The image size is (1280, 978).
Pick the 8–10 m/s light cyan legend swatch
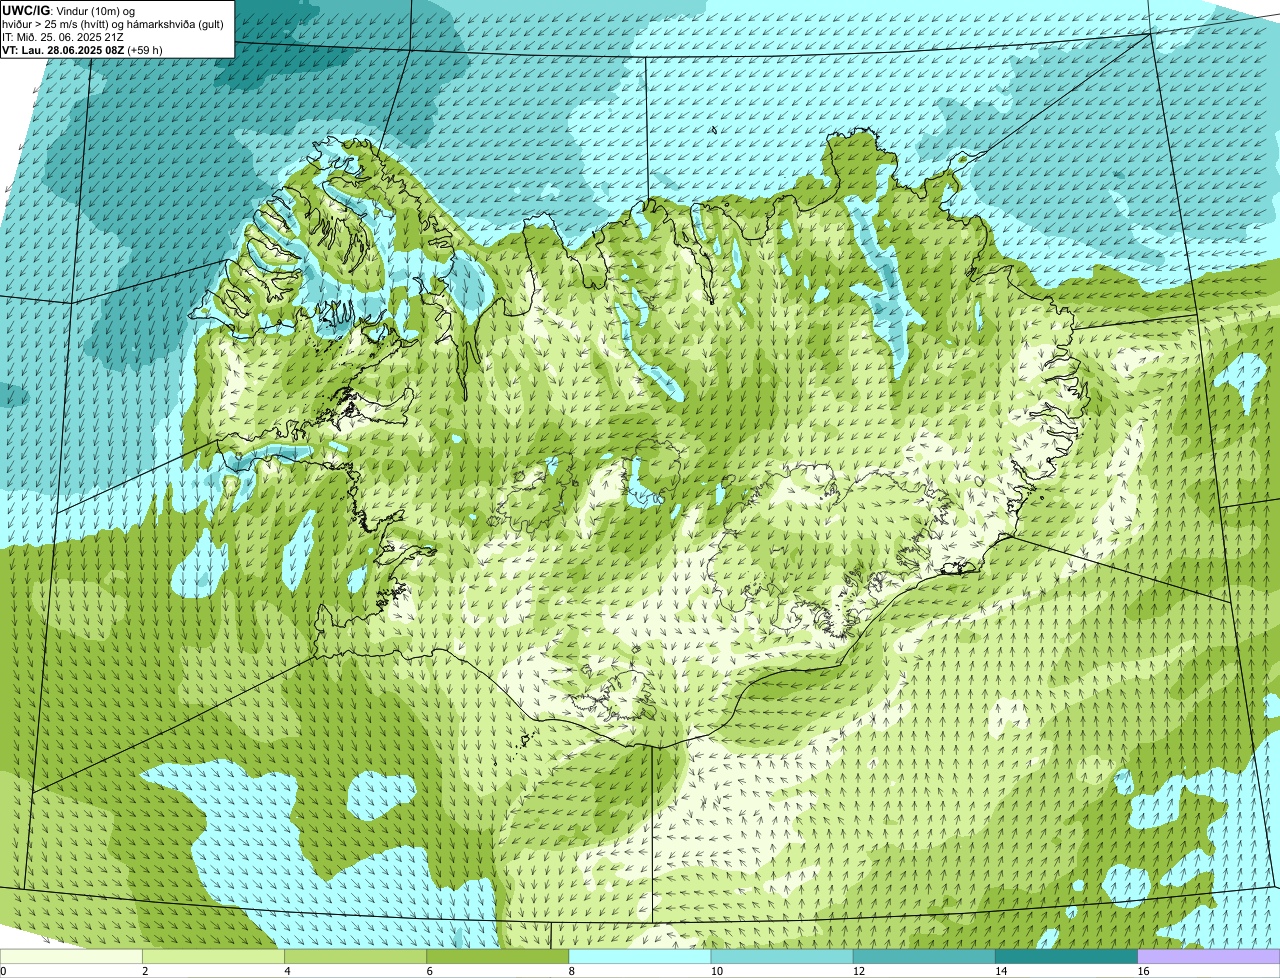click(x=640, y=957)
